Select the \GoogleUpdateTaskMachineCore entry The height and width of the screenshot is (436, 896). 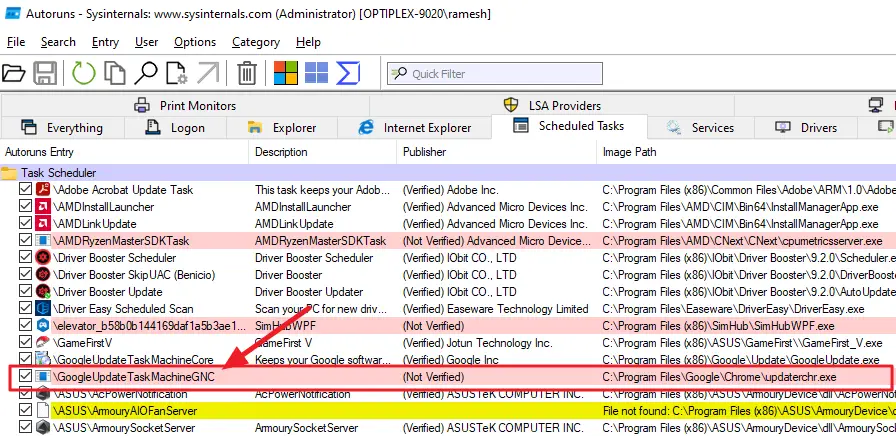133,360
